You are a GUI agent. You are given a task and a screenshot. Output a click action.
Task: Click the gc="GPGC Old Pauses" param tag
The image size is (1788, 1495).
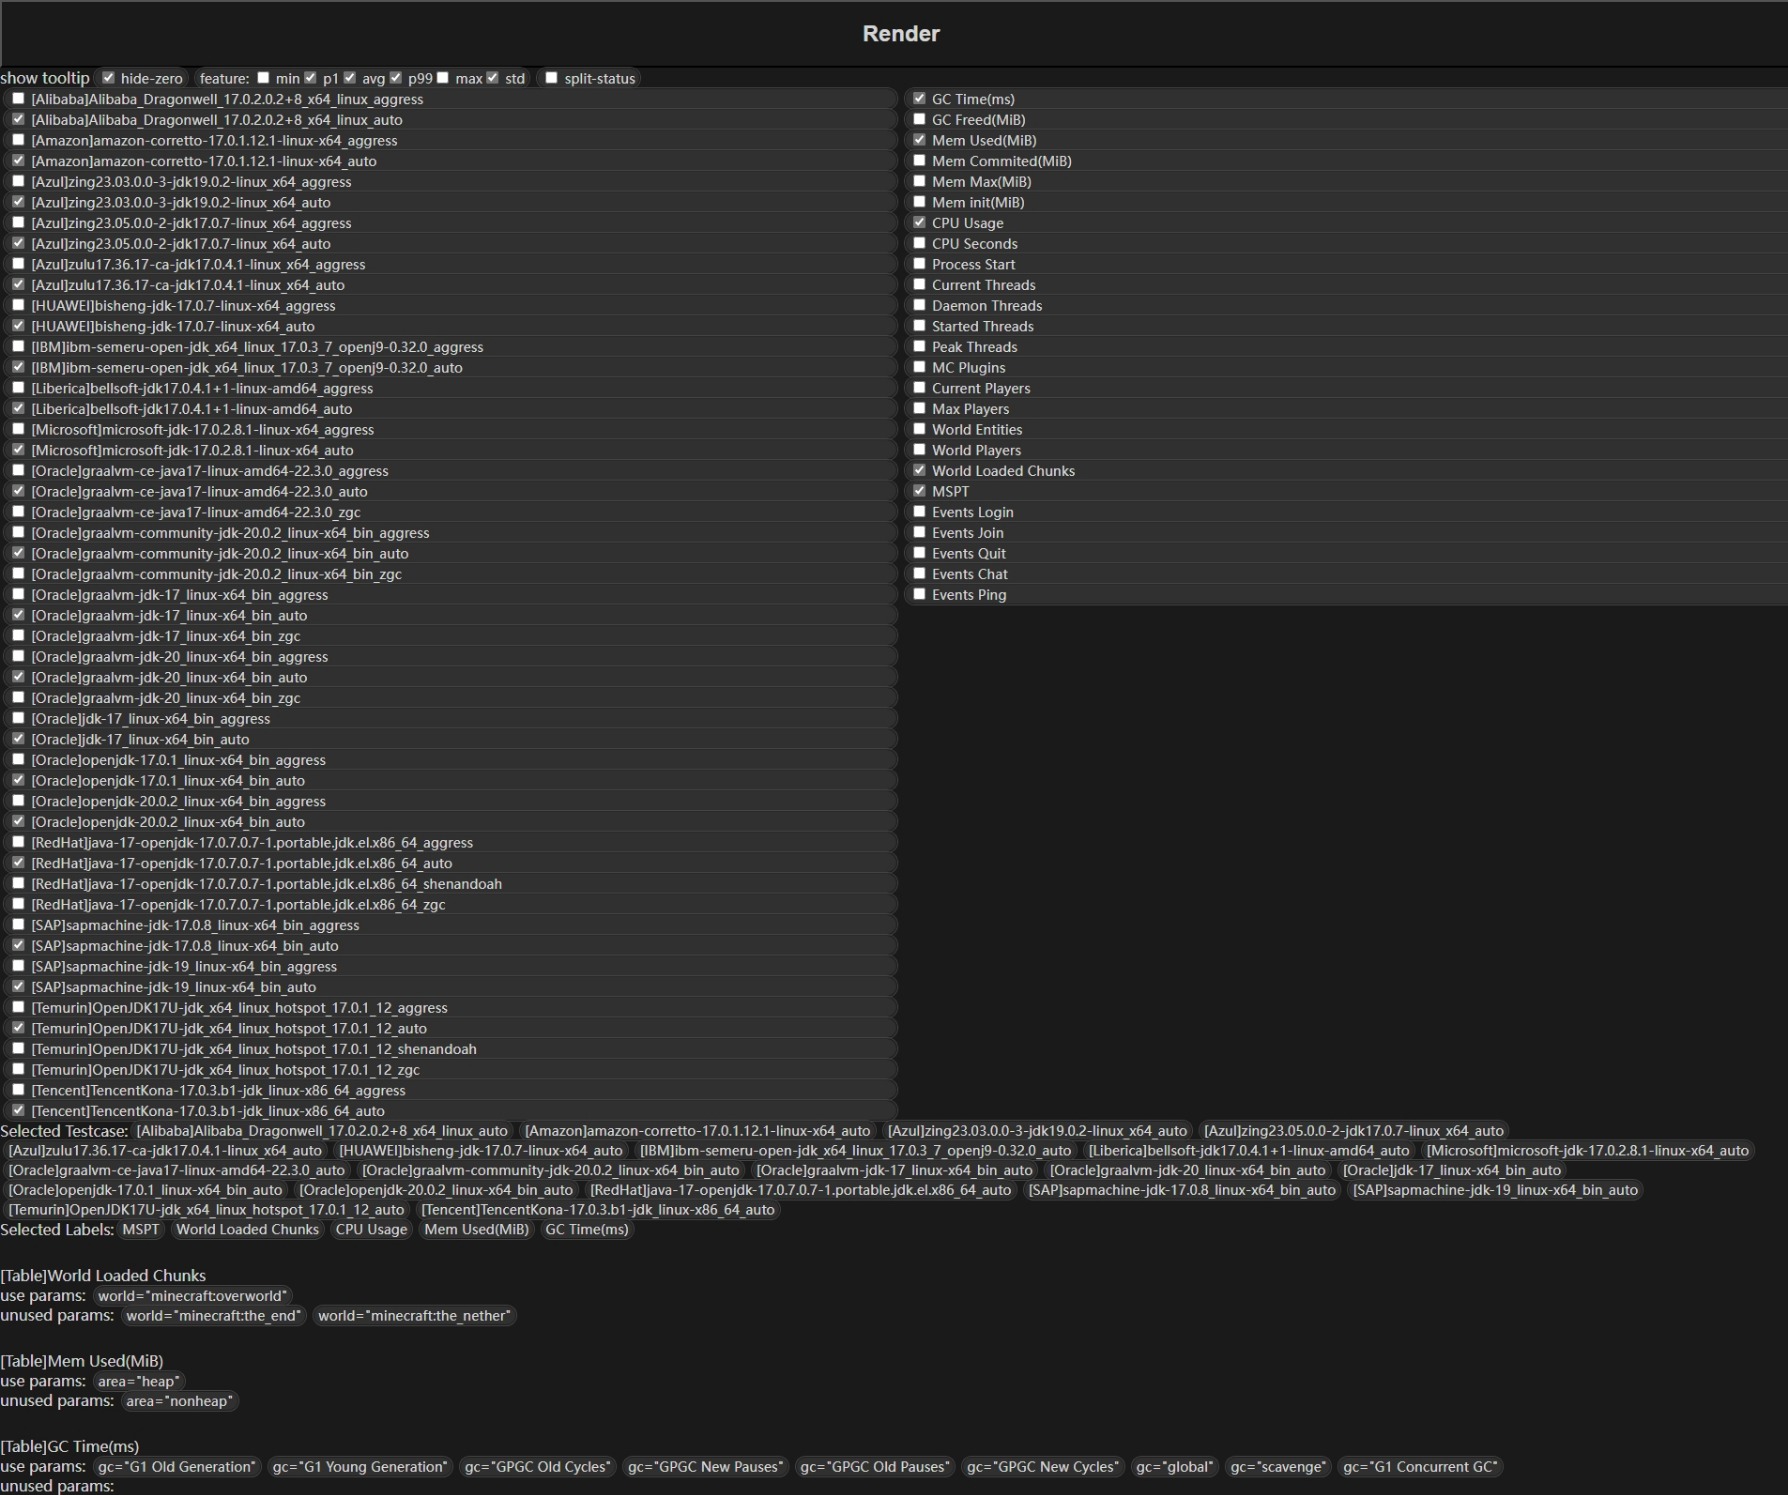[875, 1466]
